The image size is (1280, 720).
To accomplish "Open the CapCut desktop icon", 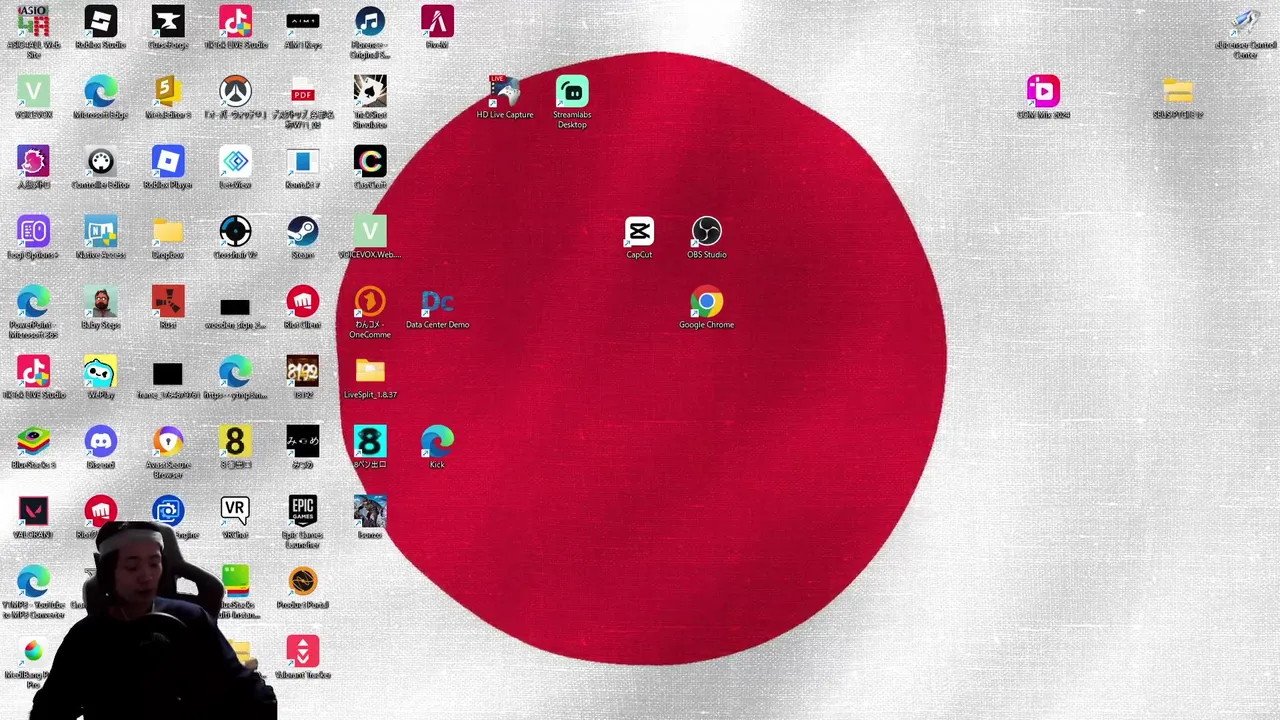I will click(639, 232).
